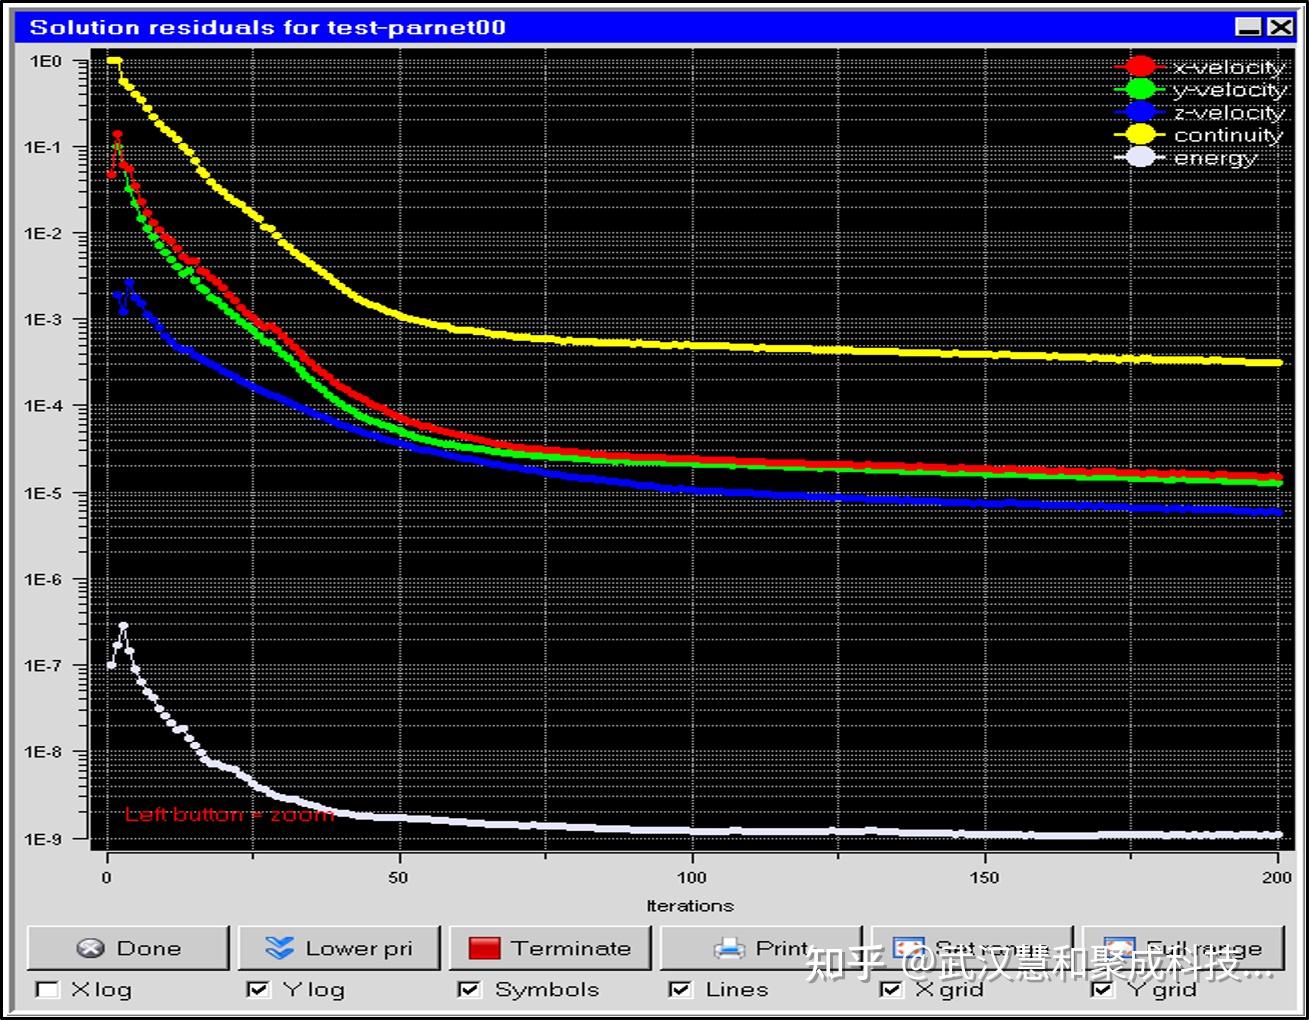
Task: Uncheck the Y grid checkbox
Action: point(1103,990)
